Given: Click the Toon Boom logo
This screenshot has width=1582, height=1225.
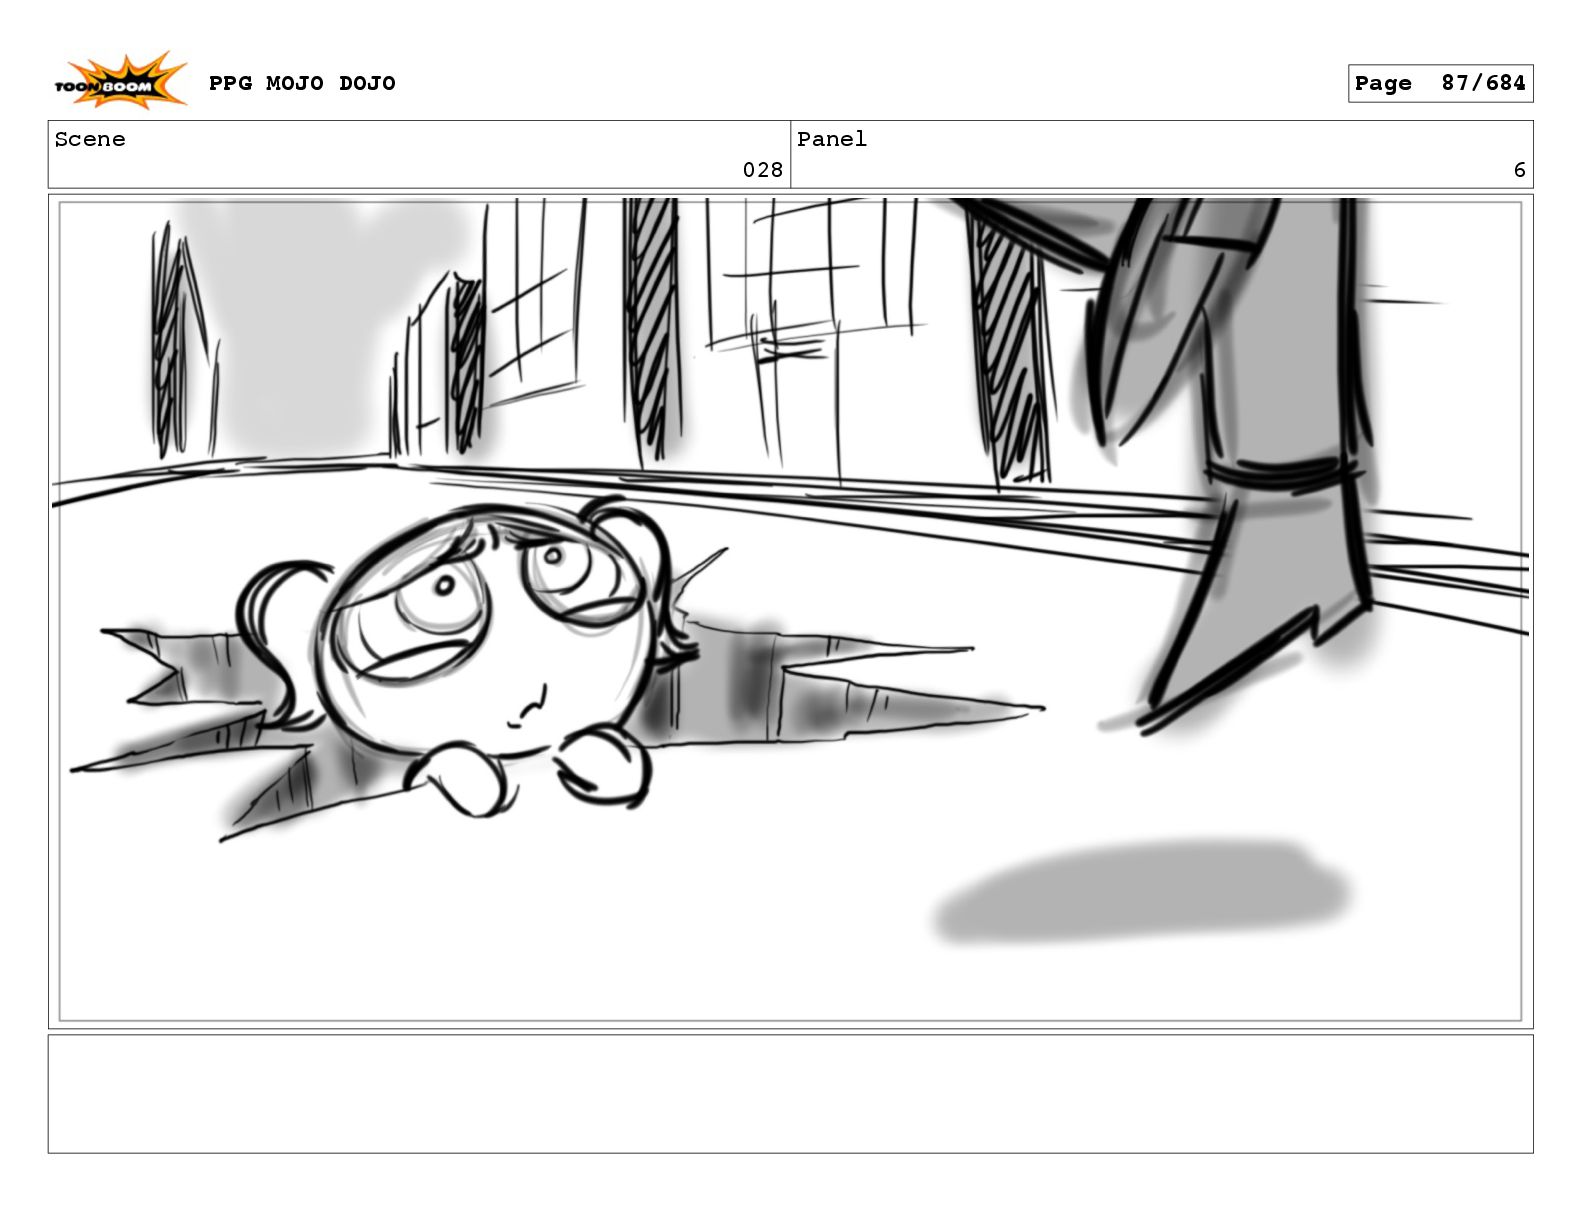Looking at the screenshot, I should click(120, 82).
